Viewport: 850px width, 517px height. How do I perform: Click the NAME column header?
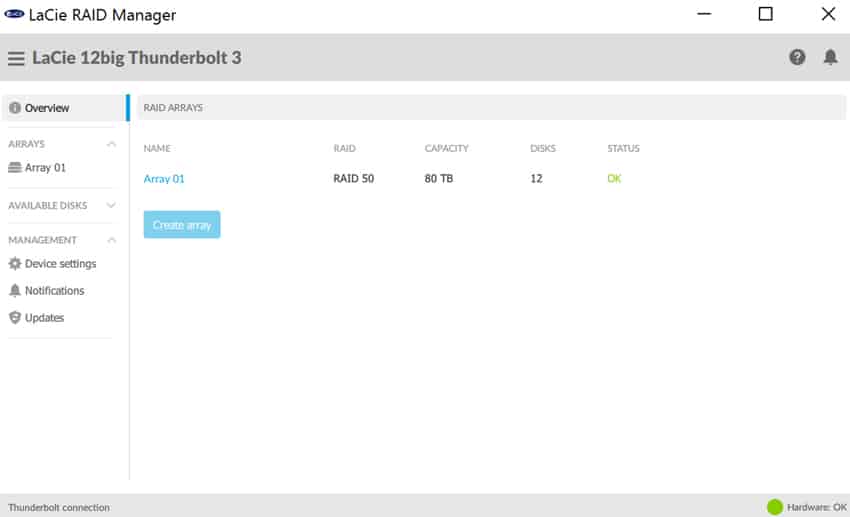157,148
